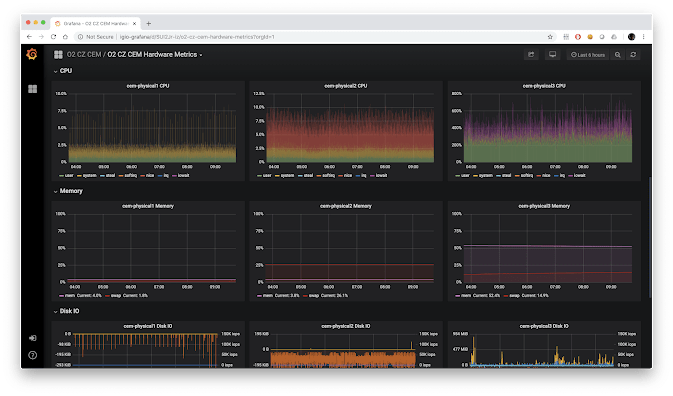Open cem-physical3 Memory panel title menu
Image resolution: width=673 pixels, height=396 pixels.
click(544, 206)
